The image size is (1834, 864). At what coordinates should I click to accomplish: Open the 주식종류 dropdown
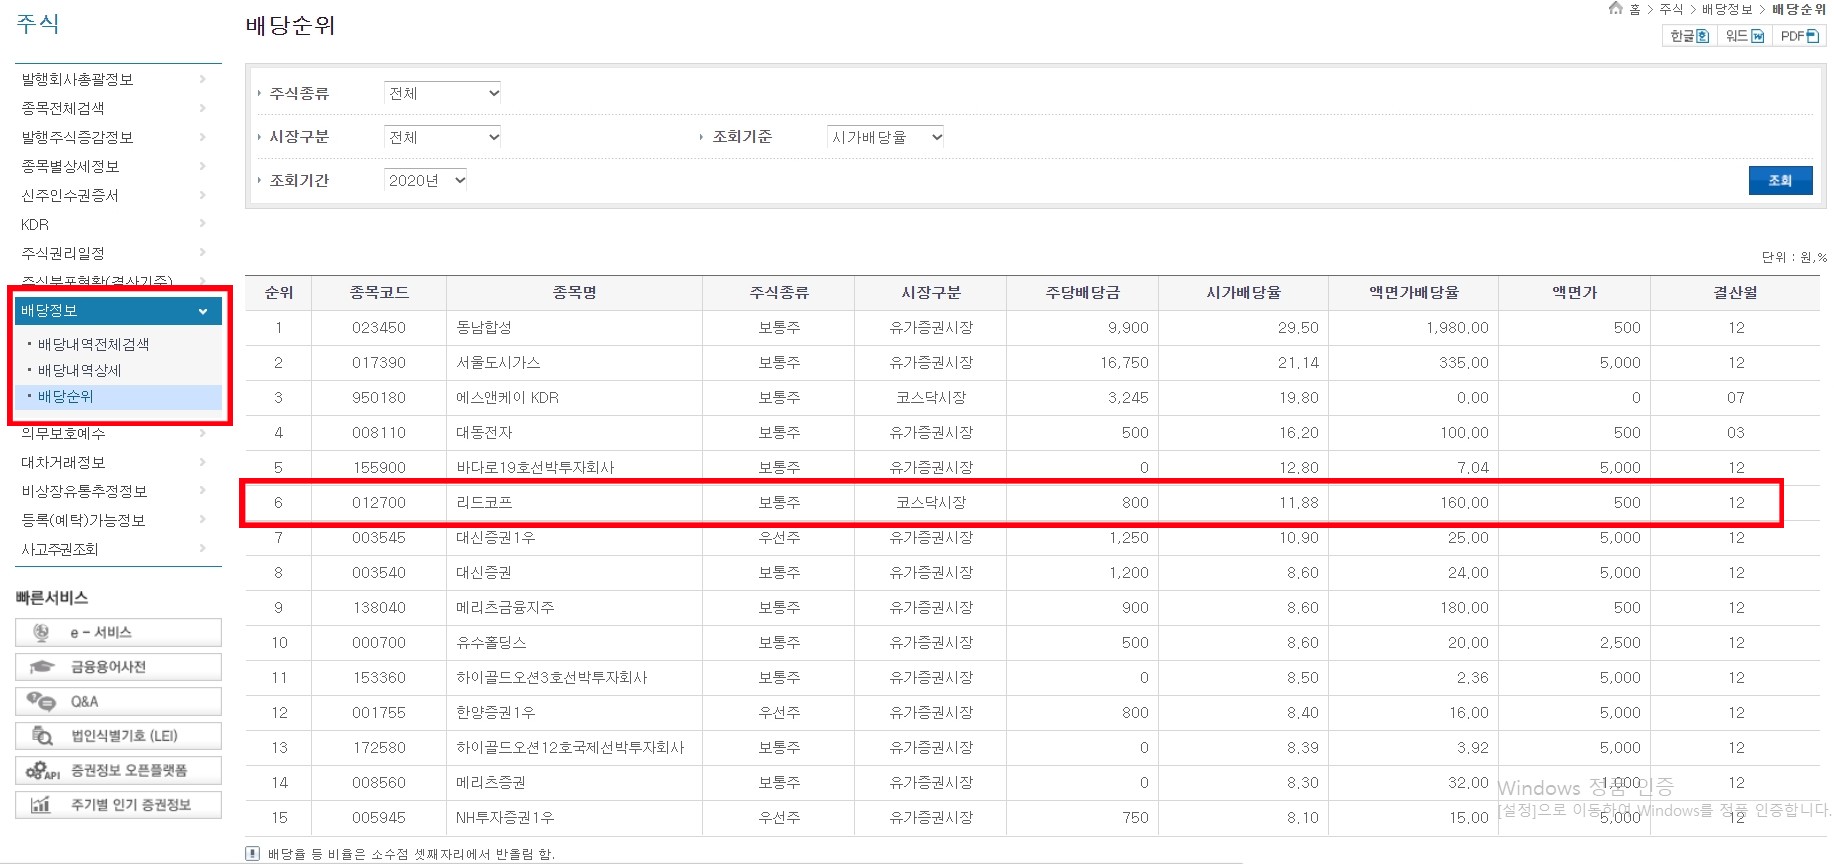pos(443,93)
